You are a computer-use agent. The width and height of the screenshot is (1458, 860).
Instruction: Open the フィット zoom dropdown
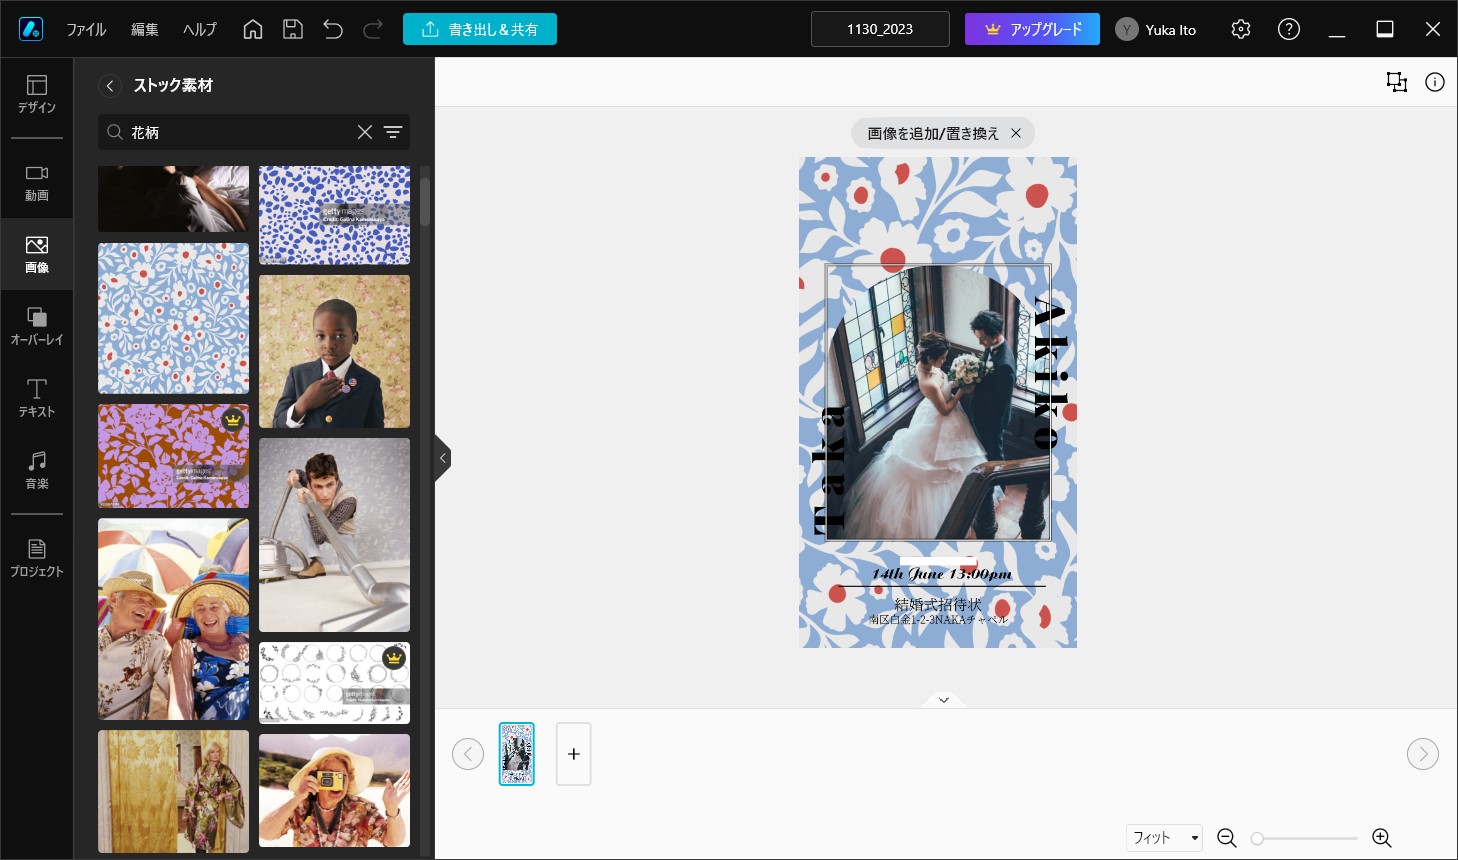1164,838
